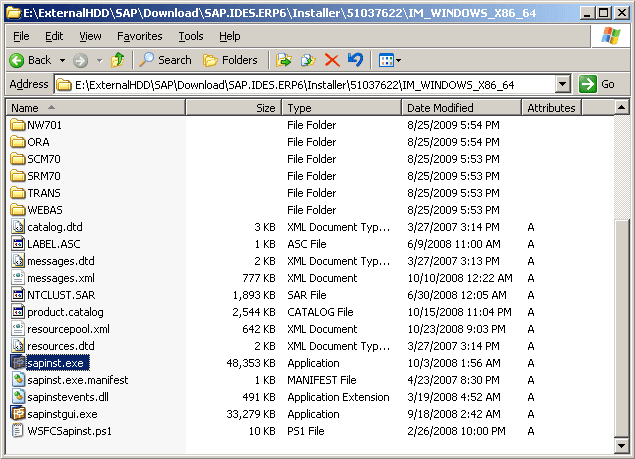The width and height of the screenshot is (635, 459).
Task: Select the file name NTCLUST.SAR
Action: coord(61,295)
